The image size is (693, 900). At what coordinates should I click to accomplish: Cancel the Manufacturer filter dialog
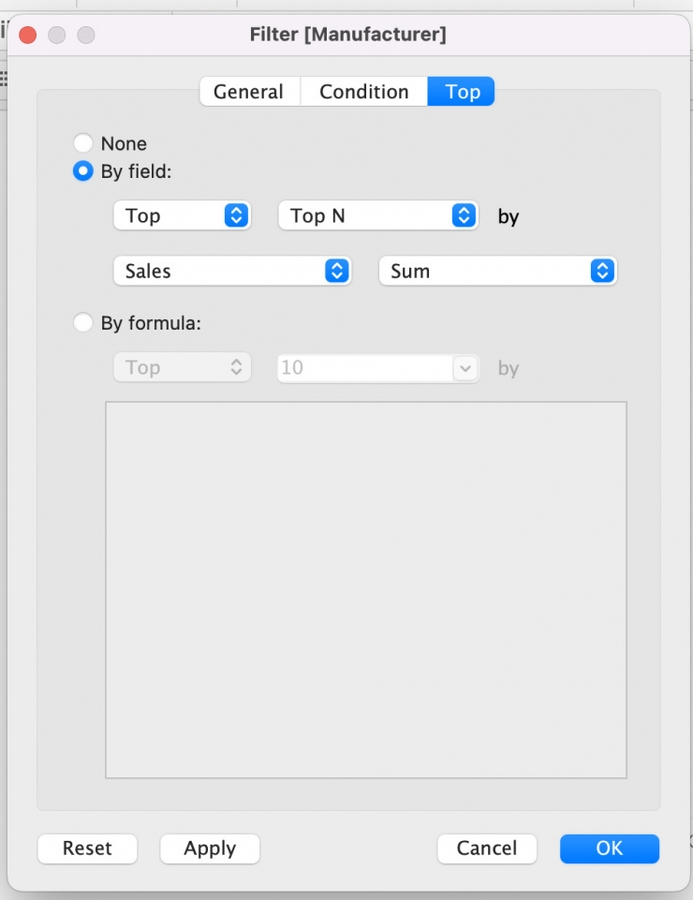pyautogui.click(x=487, y=848)
